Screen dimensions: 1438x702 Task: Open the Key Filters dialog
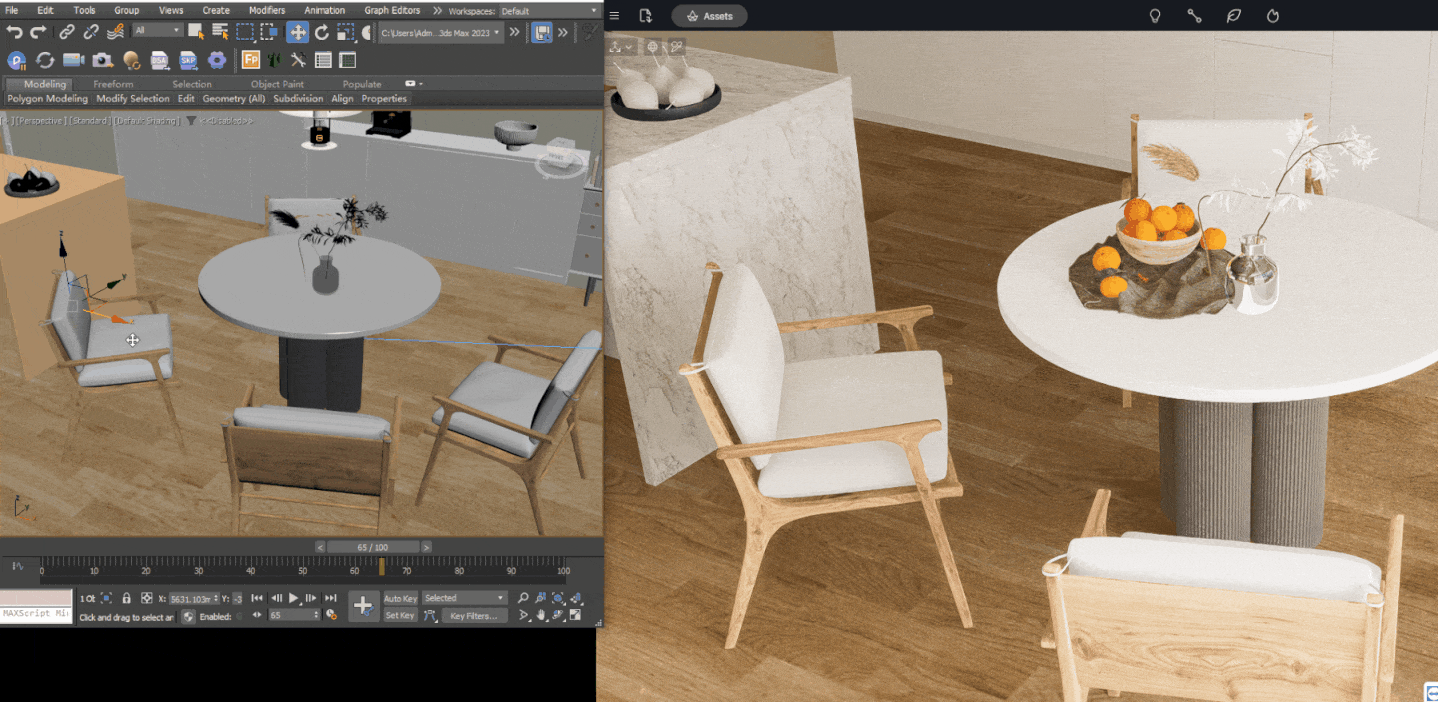pyautogui.click(x=473, y=616)
